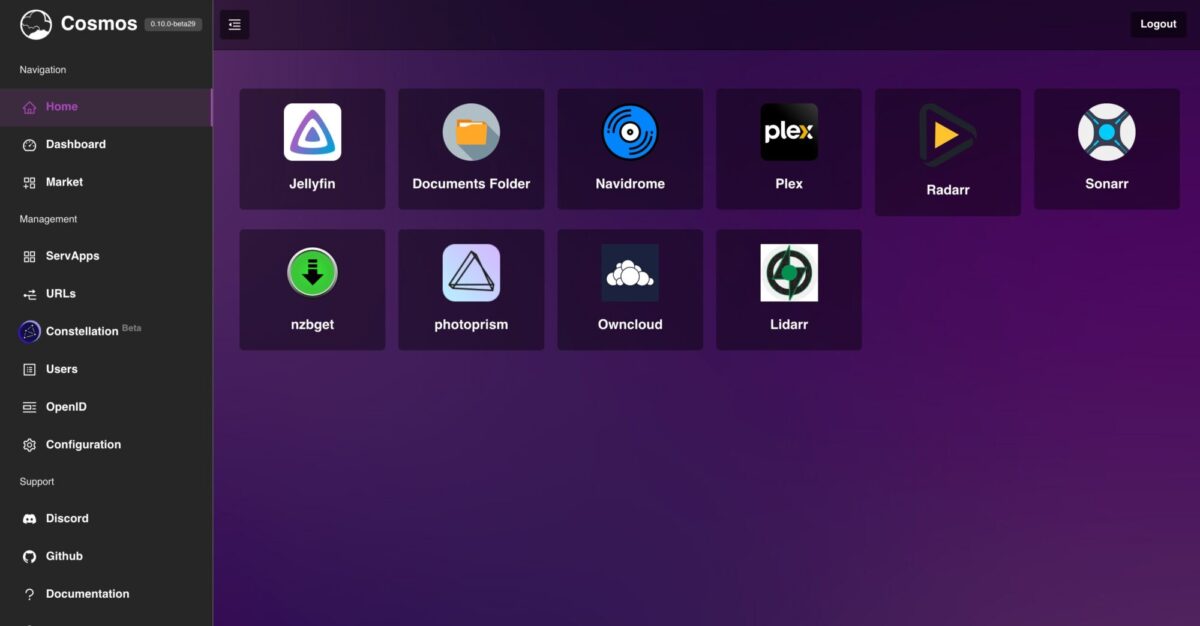Screen dimensions: 1200x626
Task: Navigate to ServApps management
Action: [x=72, y=256]
